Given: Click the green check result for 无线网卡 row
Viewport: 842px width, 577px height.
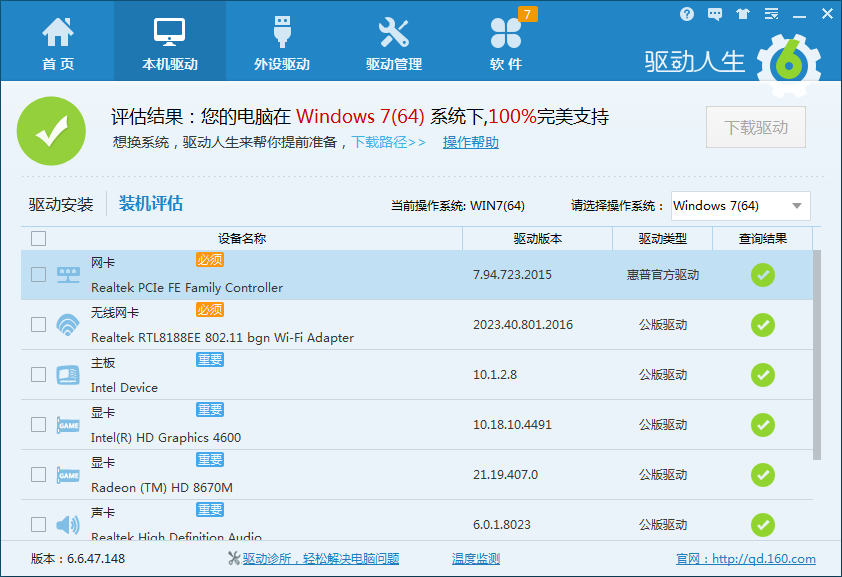Looking at the screenshot, I should [x=763, y=325].
